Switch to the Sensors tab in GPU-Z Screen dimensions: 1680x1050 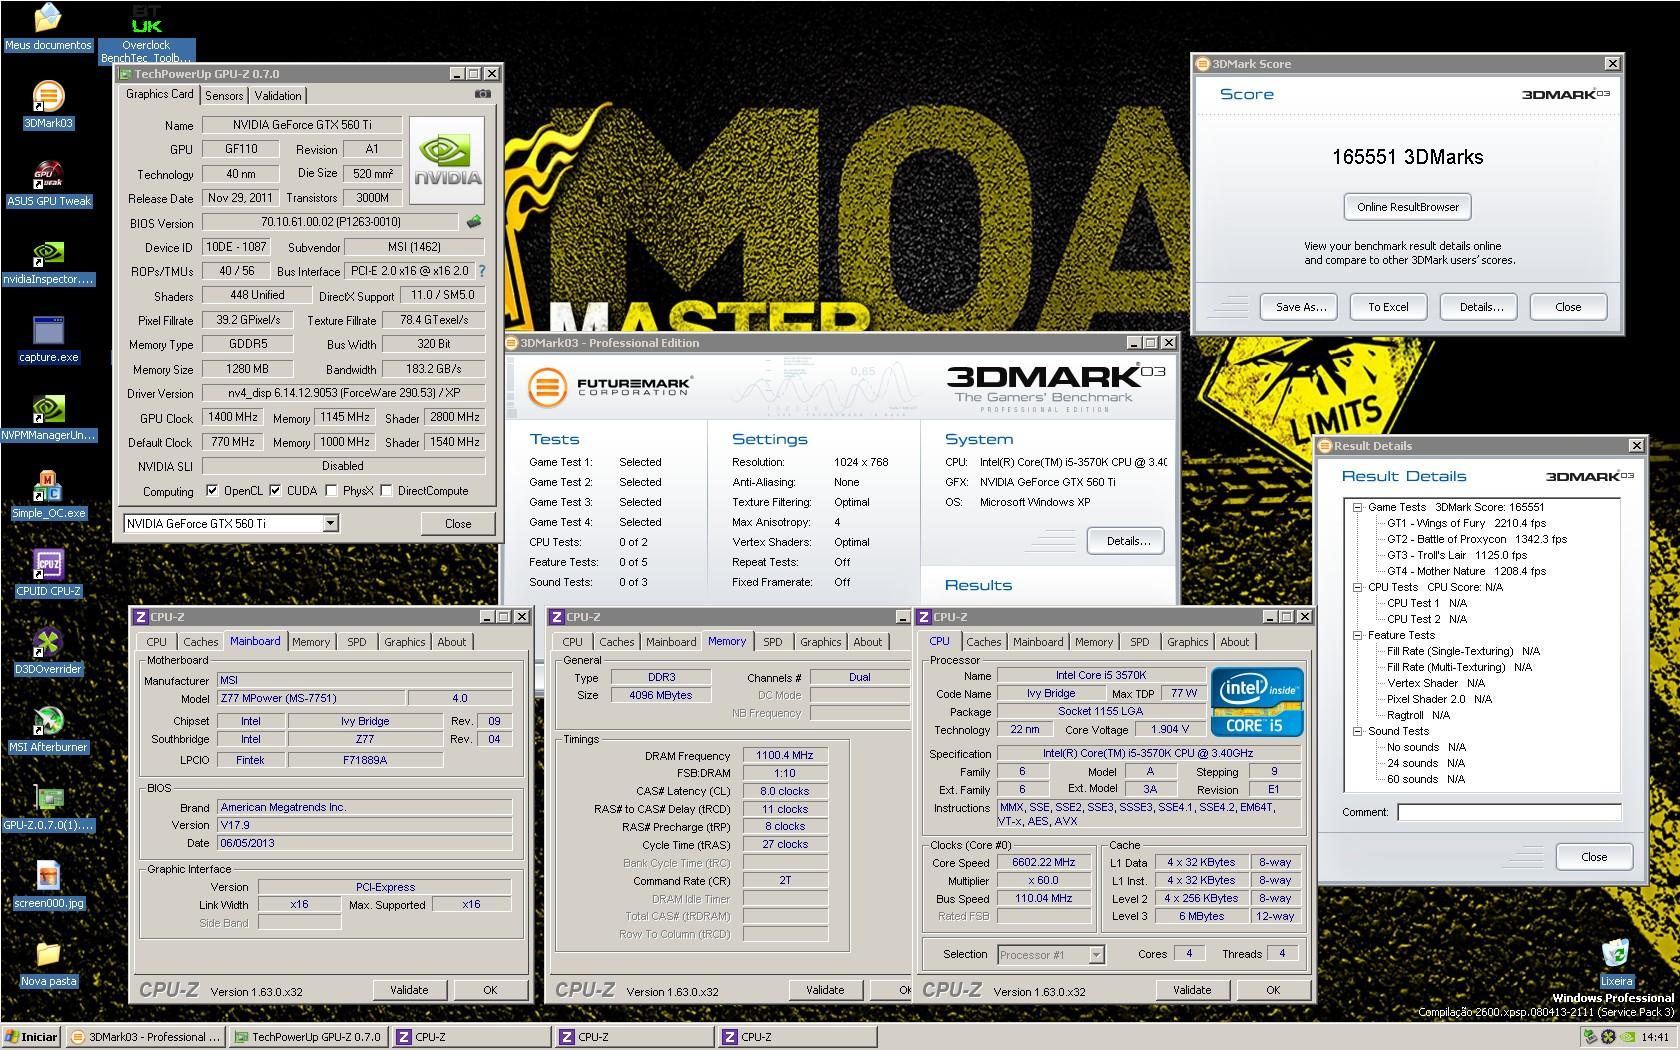pos(224,96)
